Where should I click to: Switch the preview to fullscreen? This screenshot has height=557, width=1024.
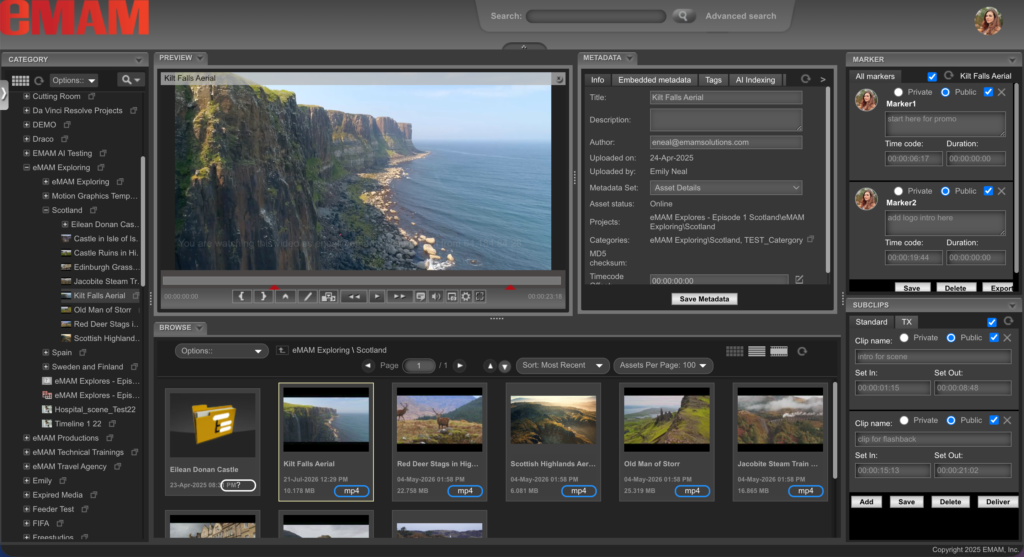(480, 296)
